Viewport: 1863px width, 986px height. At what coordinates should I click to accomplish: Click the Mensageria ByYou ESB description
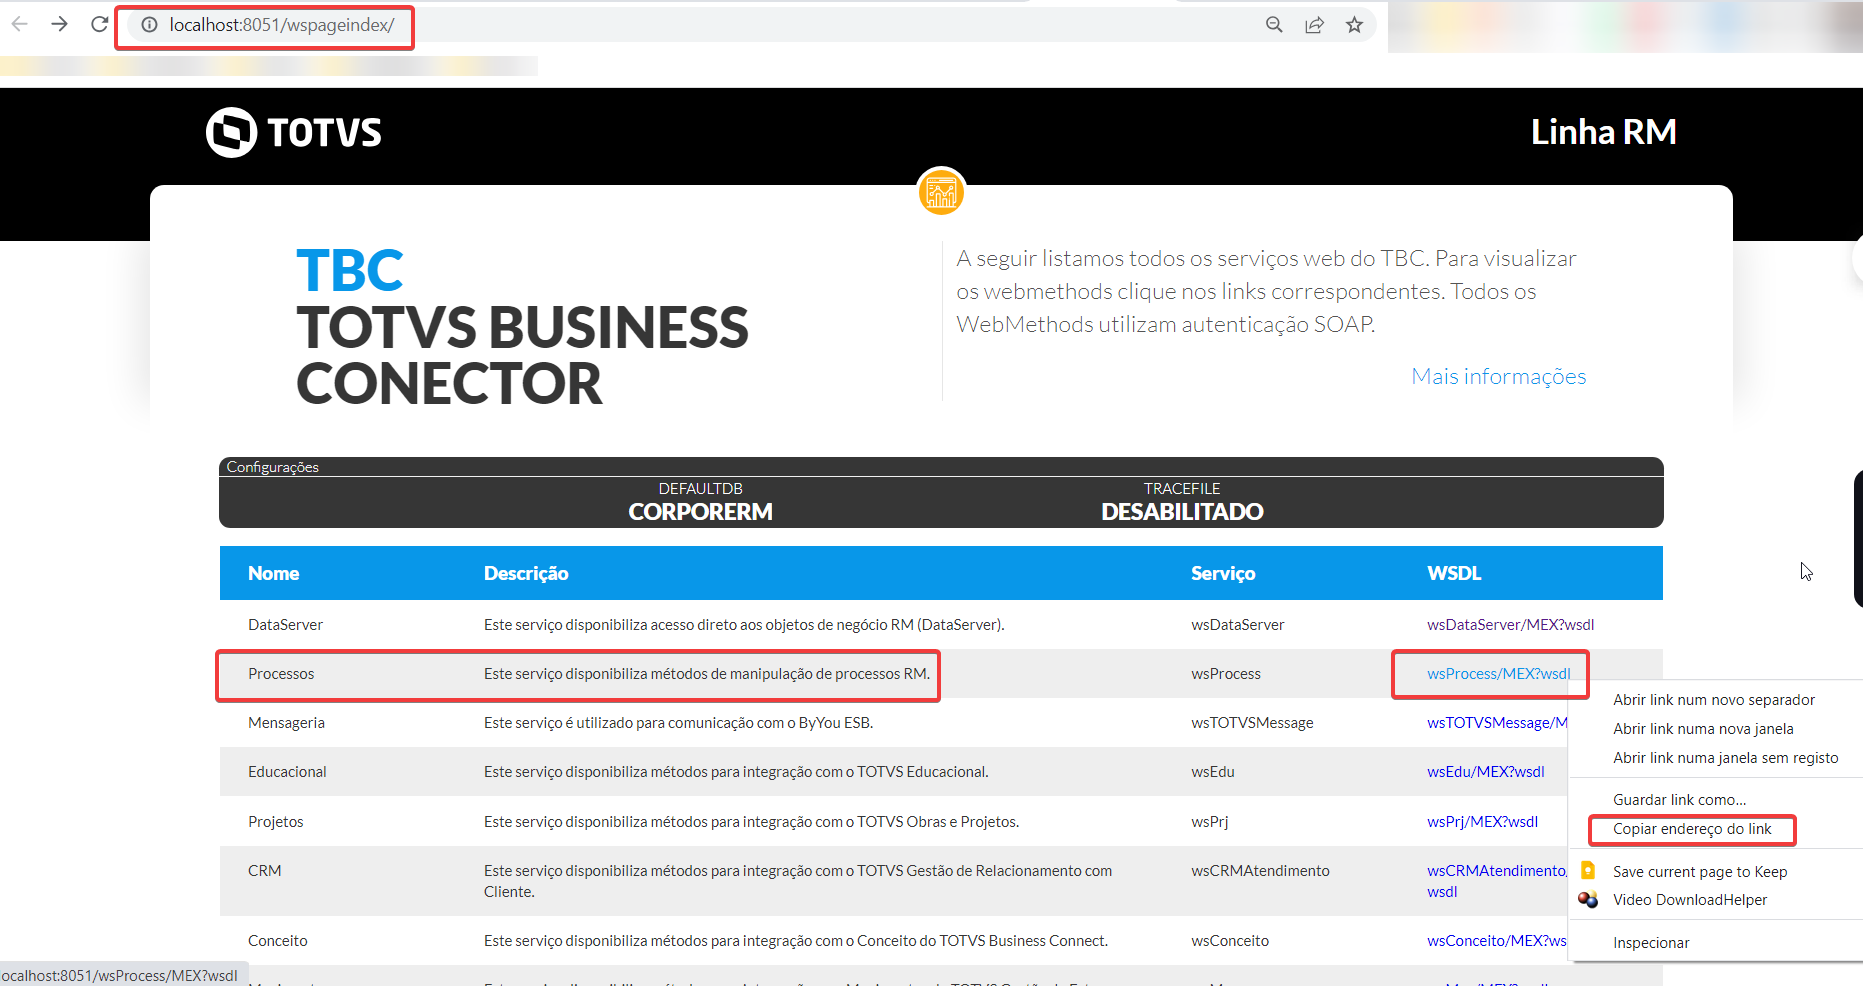point(678,722)
